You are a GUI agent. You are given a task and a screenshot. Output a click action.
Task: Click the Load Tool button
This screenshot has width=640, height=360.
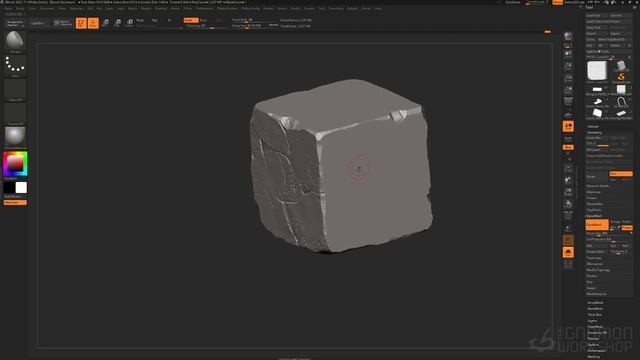(597, 16)
